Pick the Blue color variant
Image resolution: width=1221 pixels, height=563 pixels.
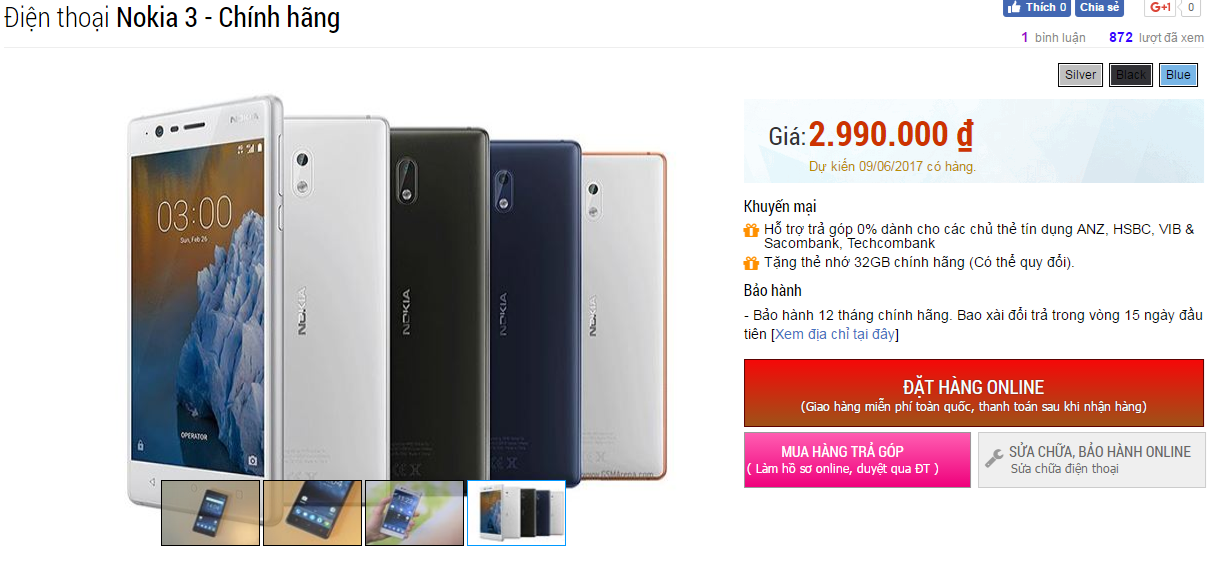(x=1178, y=75)
